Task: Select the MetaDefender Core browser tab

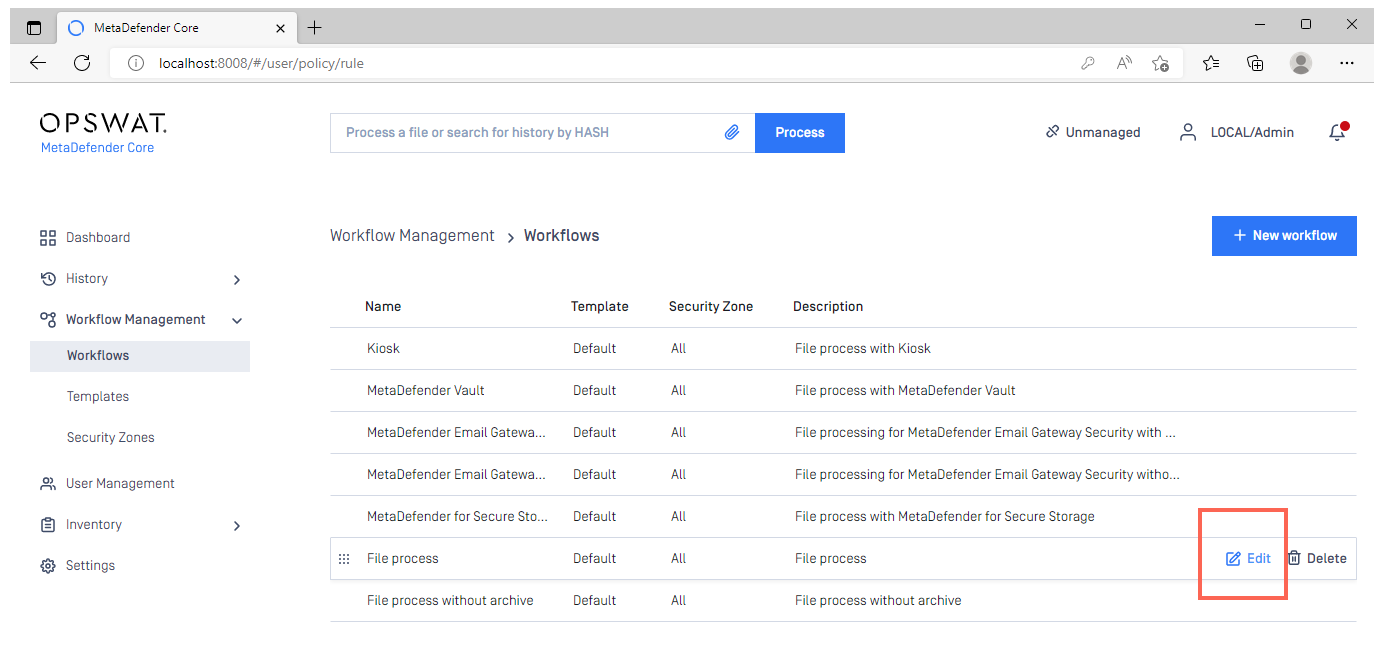Action: pos(176,28)
